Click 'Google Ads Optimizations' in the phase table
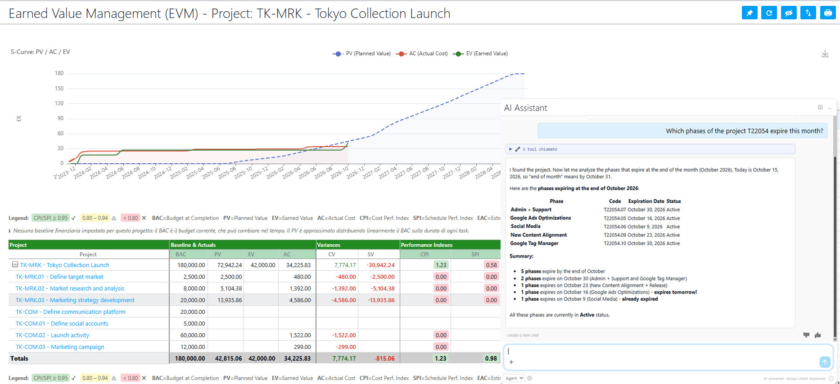Viewport: 840px width, 384px height. tap(540, 218)
